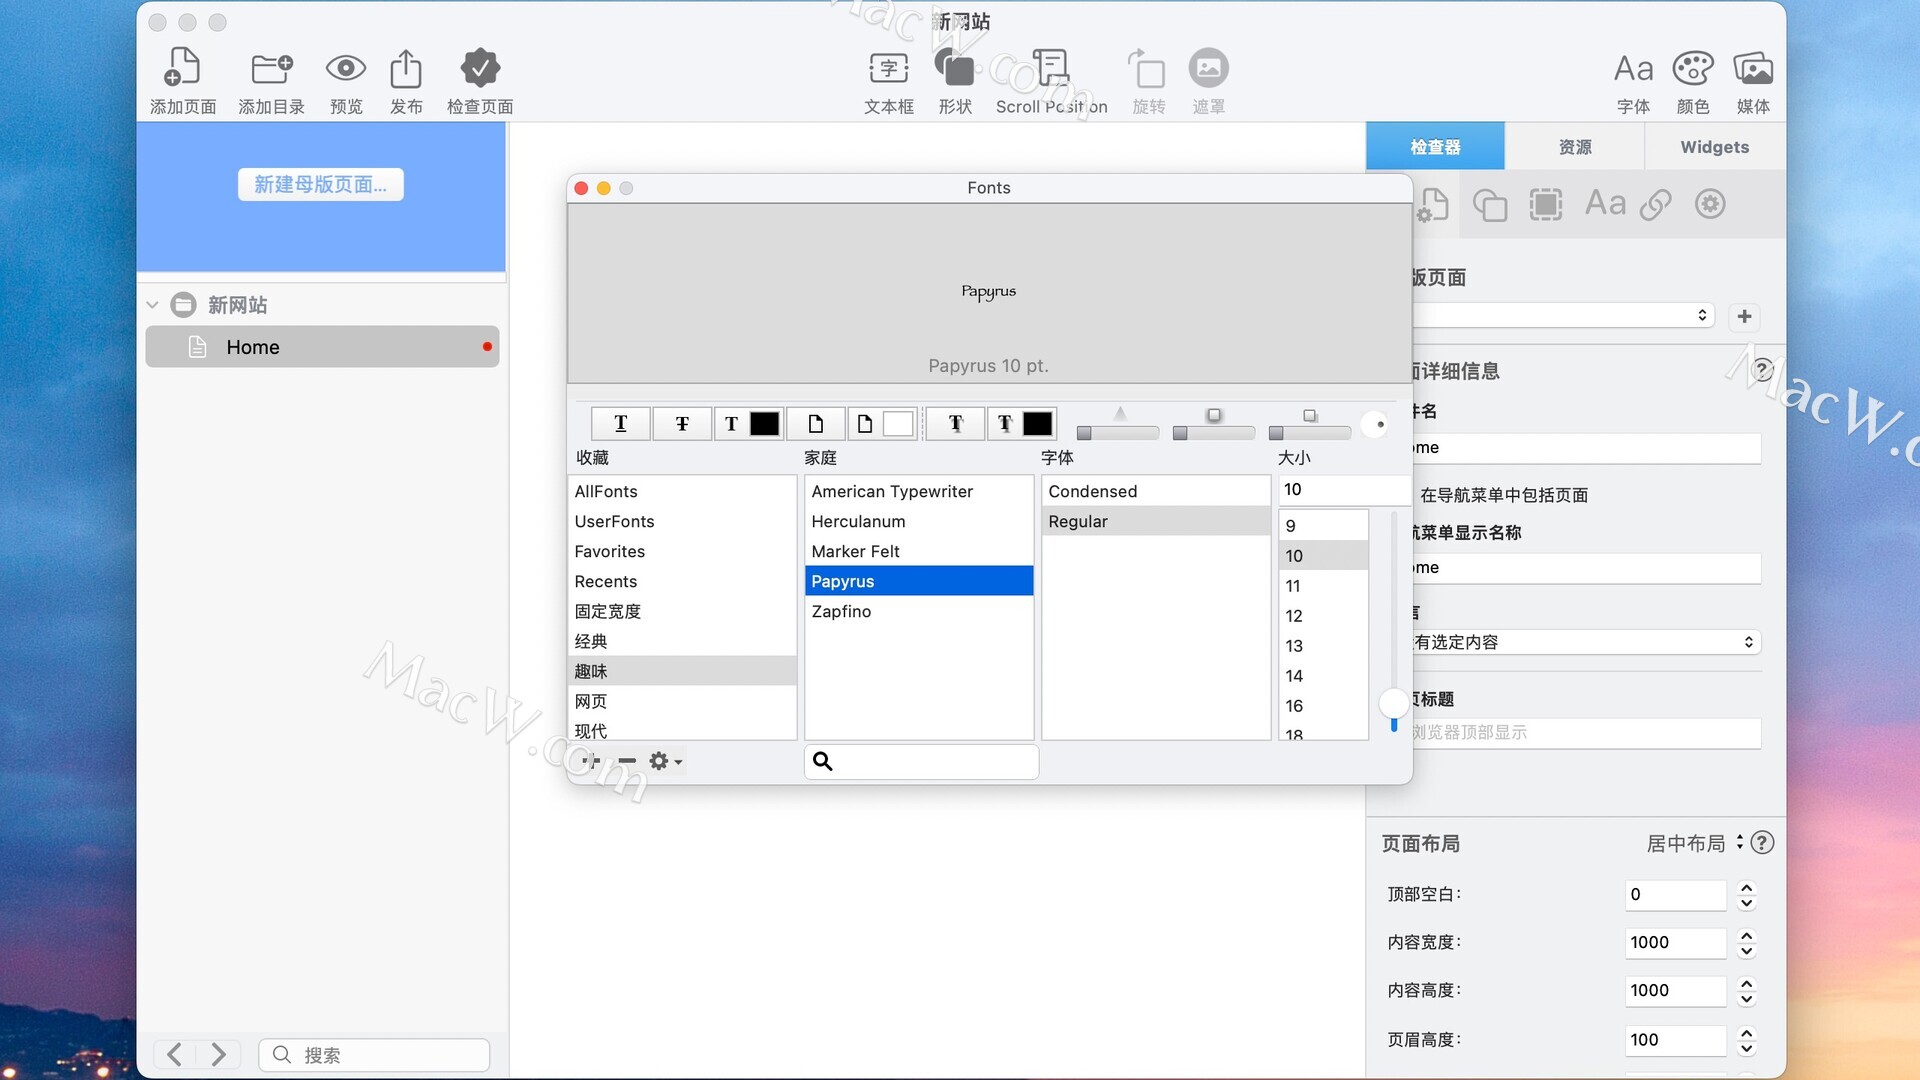
Task: Open the 颜色 color palette icon
Action: pyautogui.click(x=1693, y=68)
